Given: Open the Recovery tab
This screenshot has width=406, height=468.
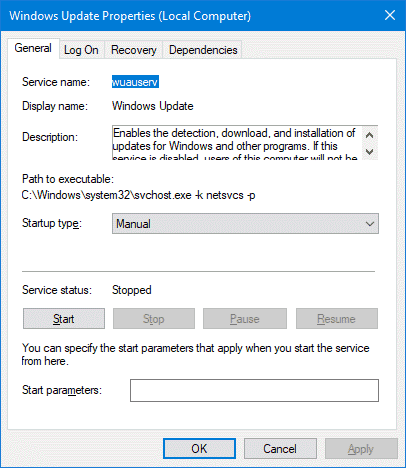Looking at the screenshot, I should click(x=134, y=50).
